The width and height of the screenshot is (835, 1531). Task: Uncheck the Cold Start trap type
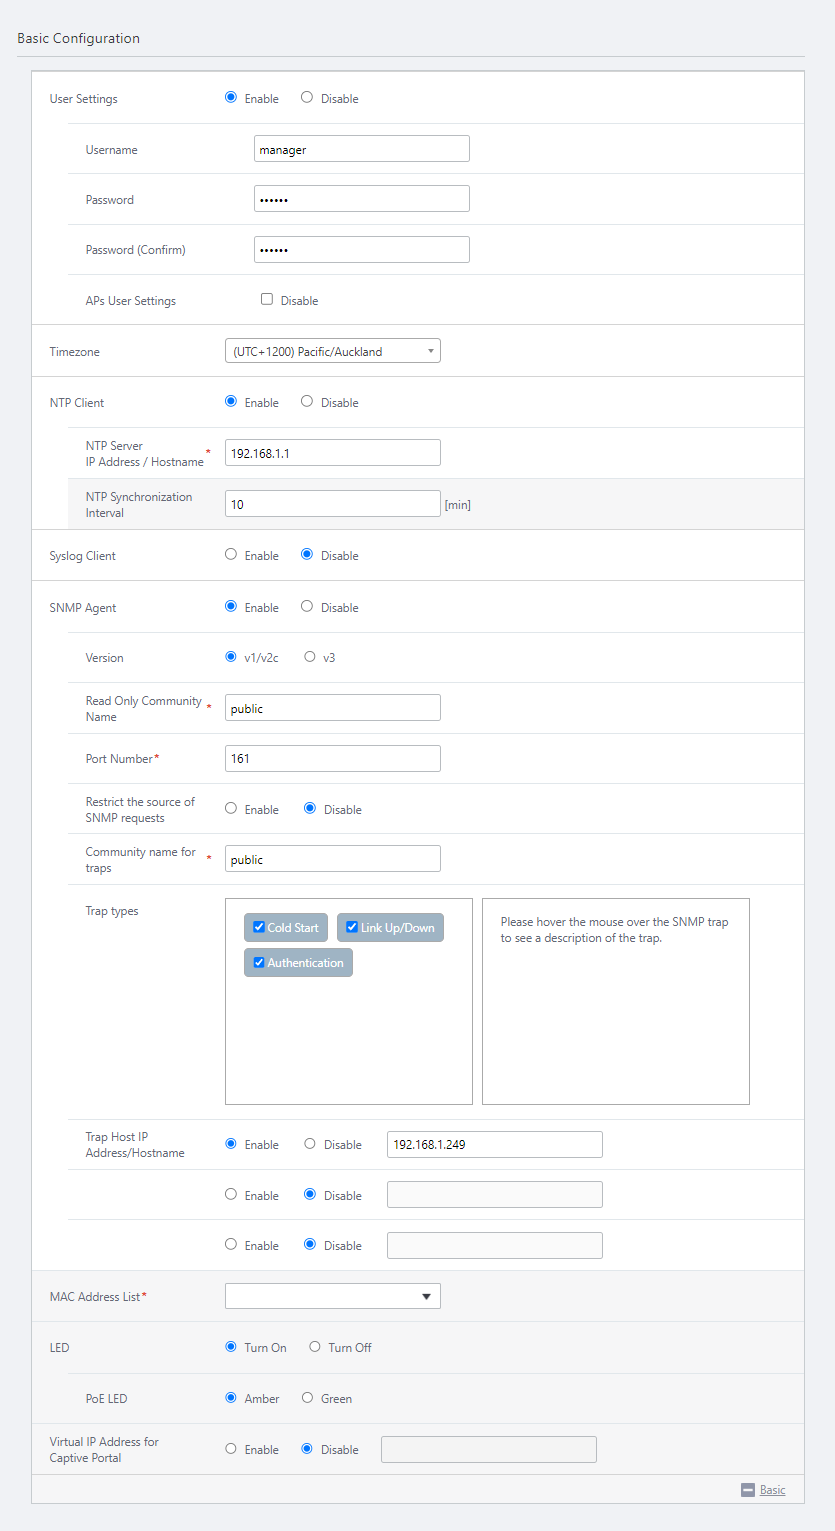pos(259,927)
